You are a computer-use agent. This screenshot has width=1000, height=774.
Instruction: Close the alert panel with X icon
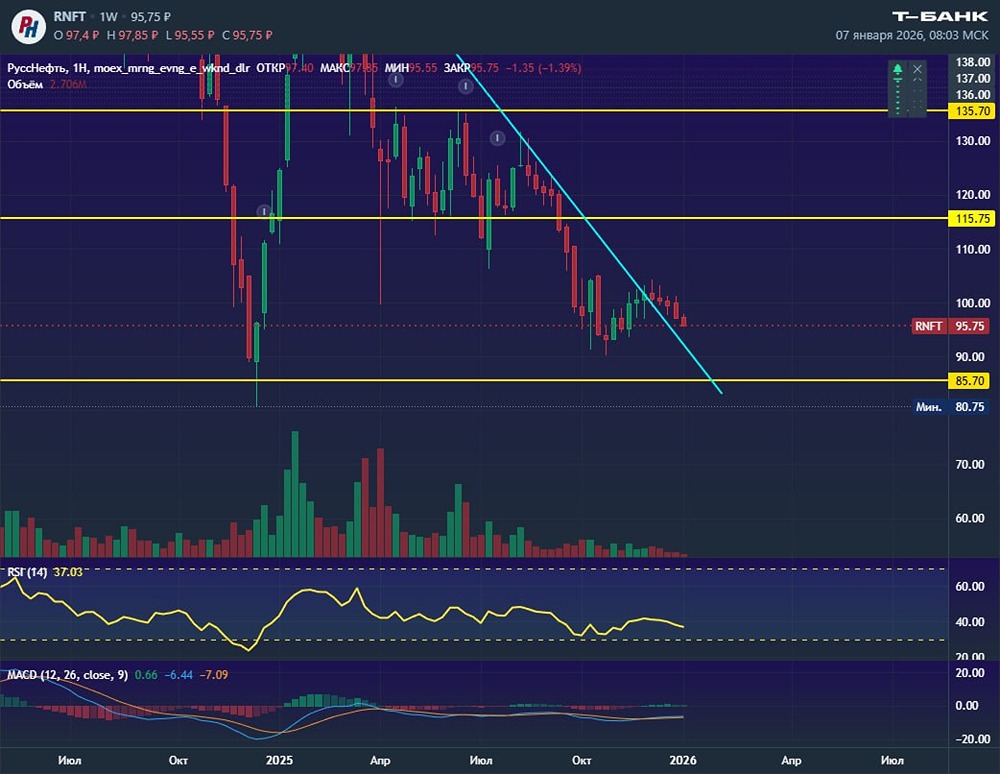[x=917, y=69]
